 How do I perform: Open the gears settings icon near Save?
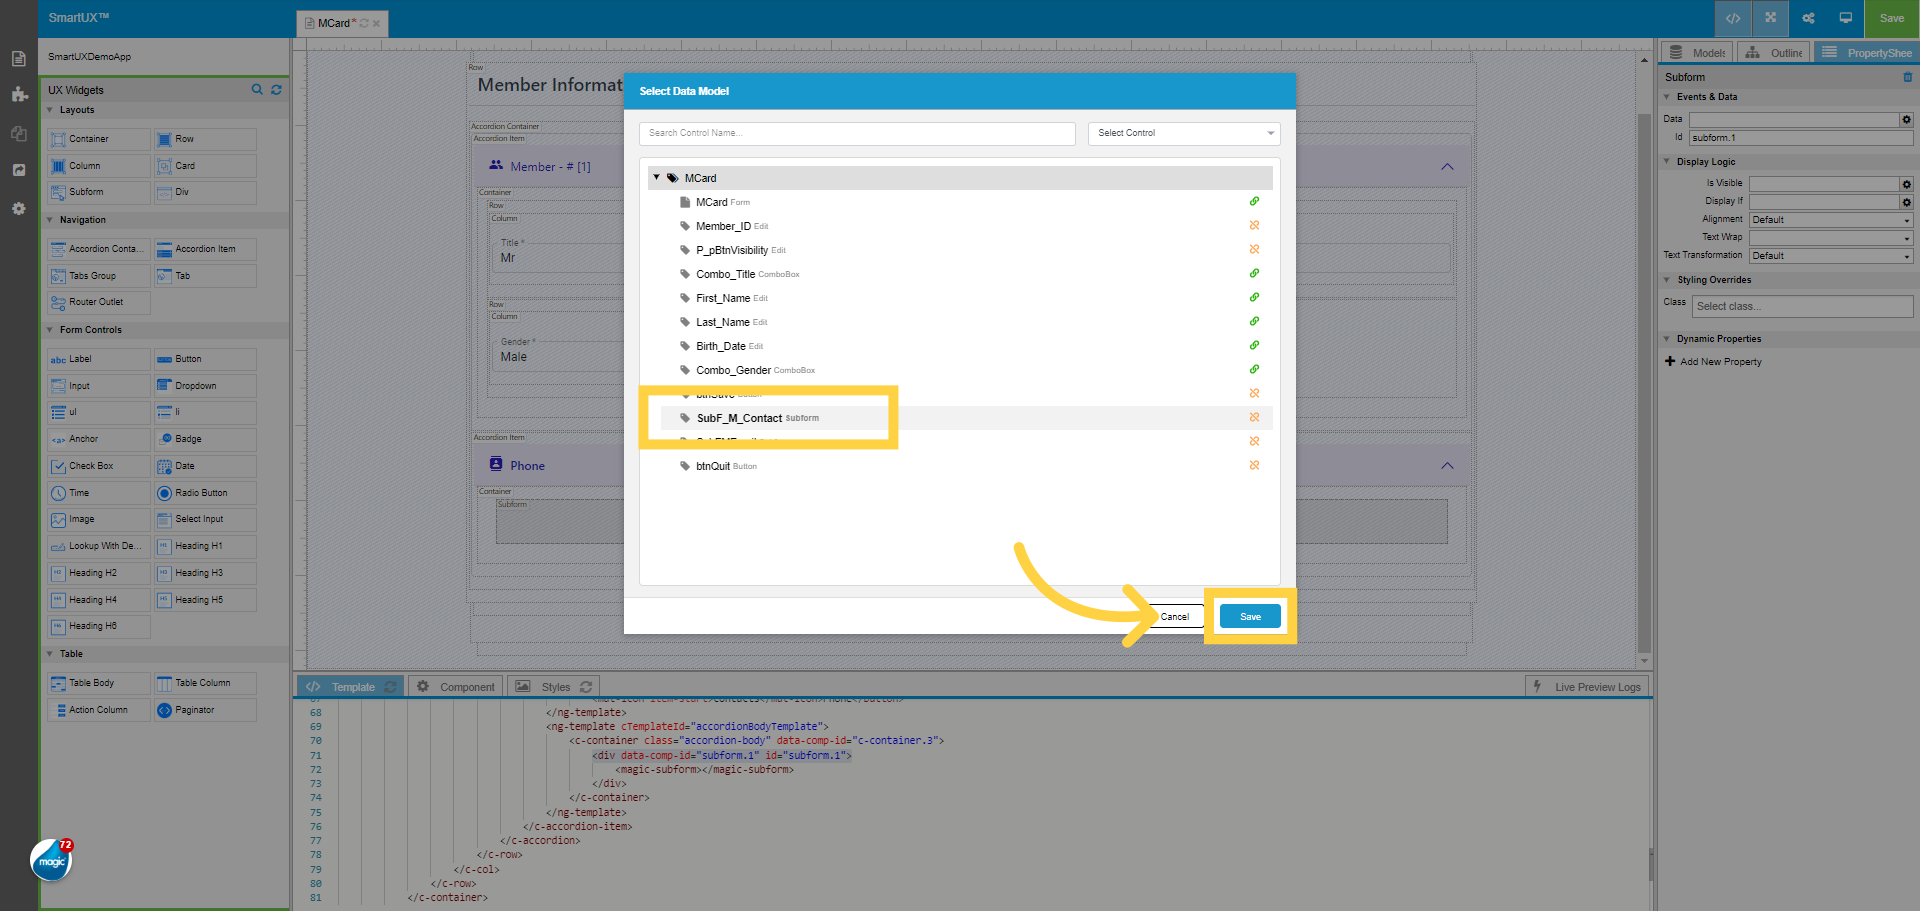pyautogui.click(x=1808, y=18)
